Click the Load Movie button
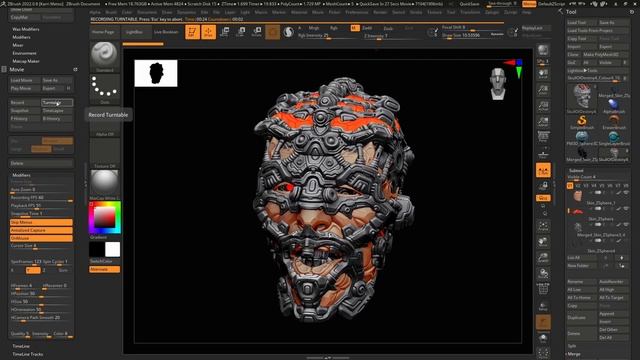Image resolution: width=640 pixels, height=360 pixels. click(x=24, y=80)
